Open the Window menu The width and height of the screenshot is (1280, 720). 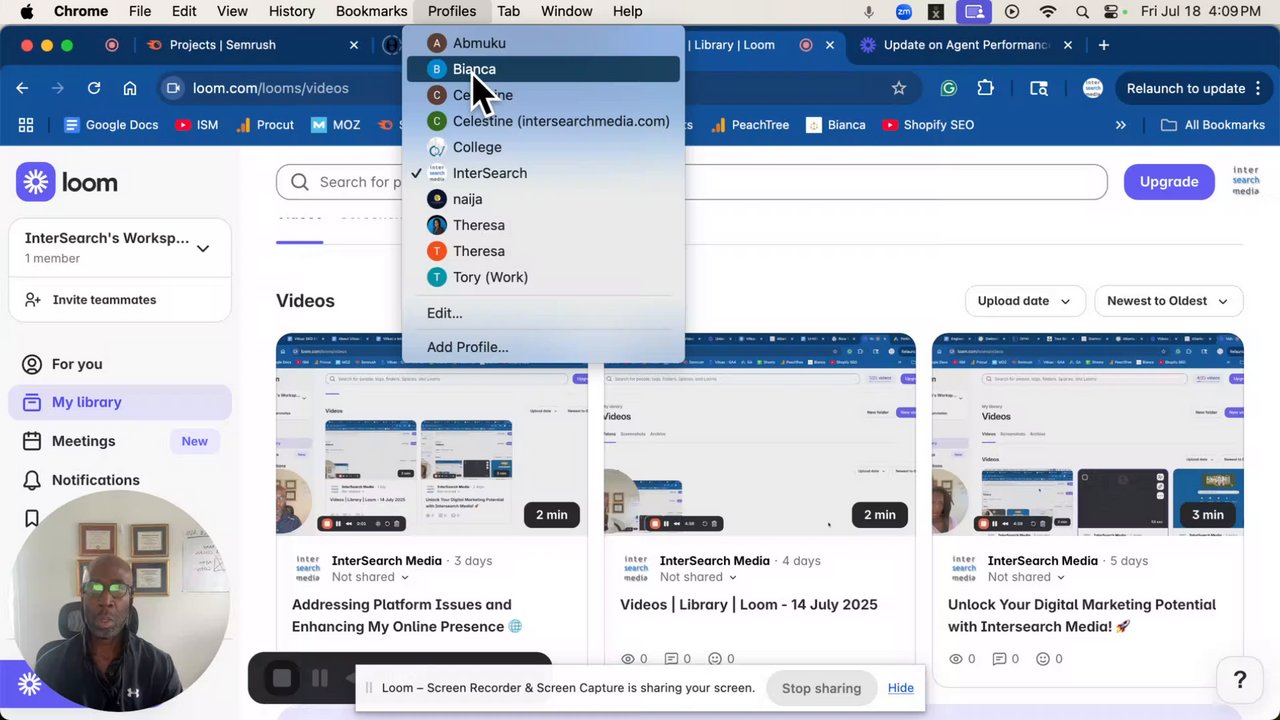(x=566, y=11)
